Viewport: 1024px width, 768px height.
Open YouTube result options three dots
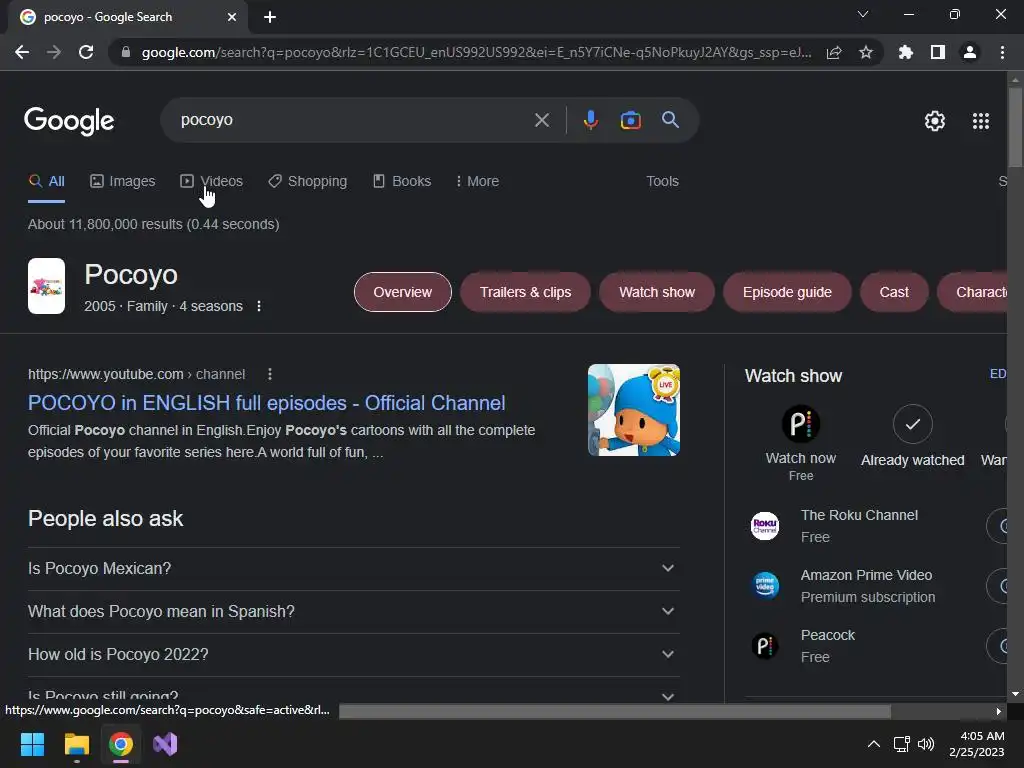[x=270, y=374]
